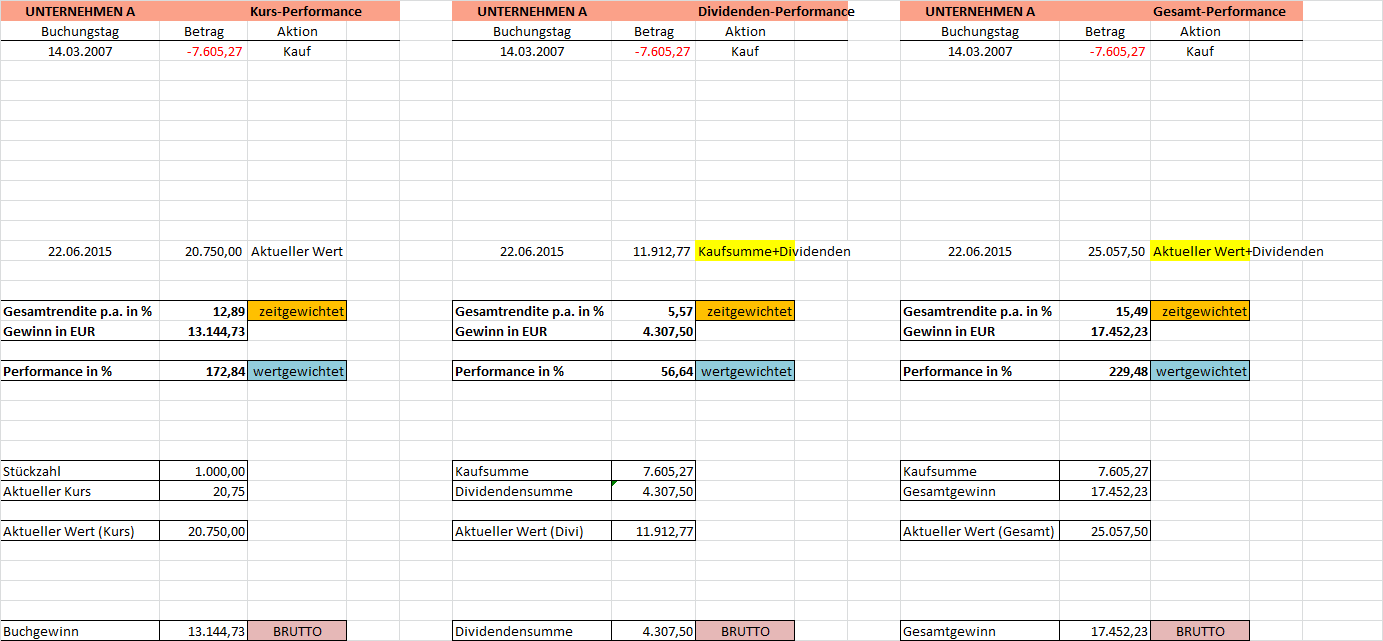Click the blue wertgewichtet cell next to 56,64
1383x641 pixels.
(745, 371)
